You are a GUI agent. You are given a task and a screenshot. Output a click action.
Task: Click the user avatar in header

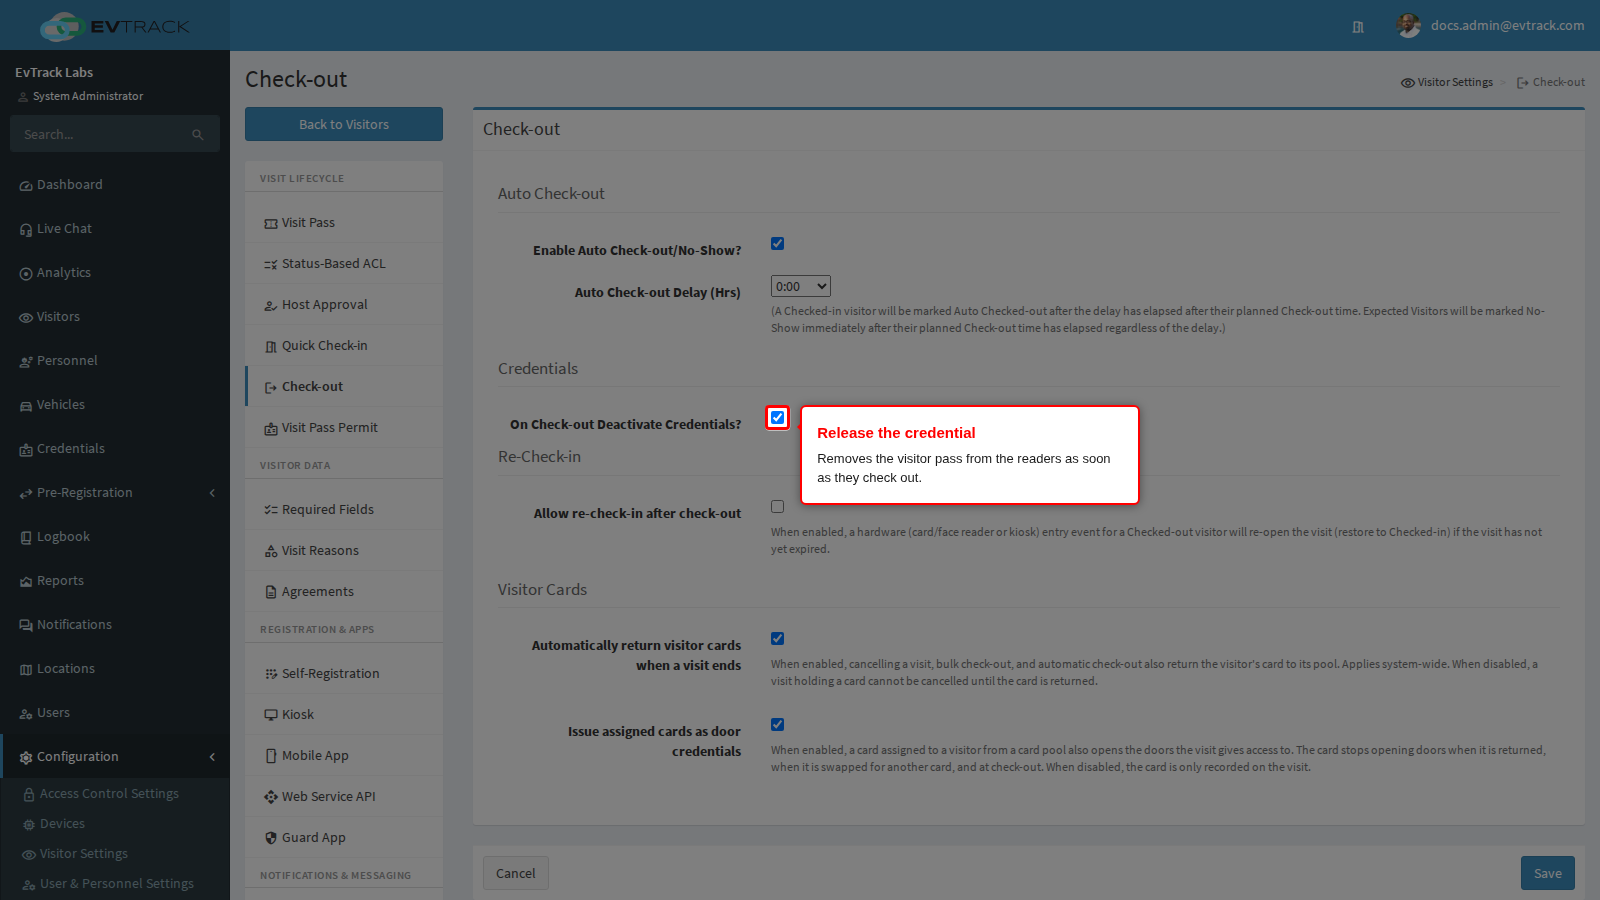[x=1409, y=26]
